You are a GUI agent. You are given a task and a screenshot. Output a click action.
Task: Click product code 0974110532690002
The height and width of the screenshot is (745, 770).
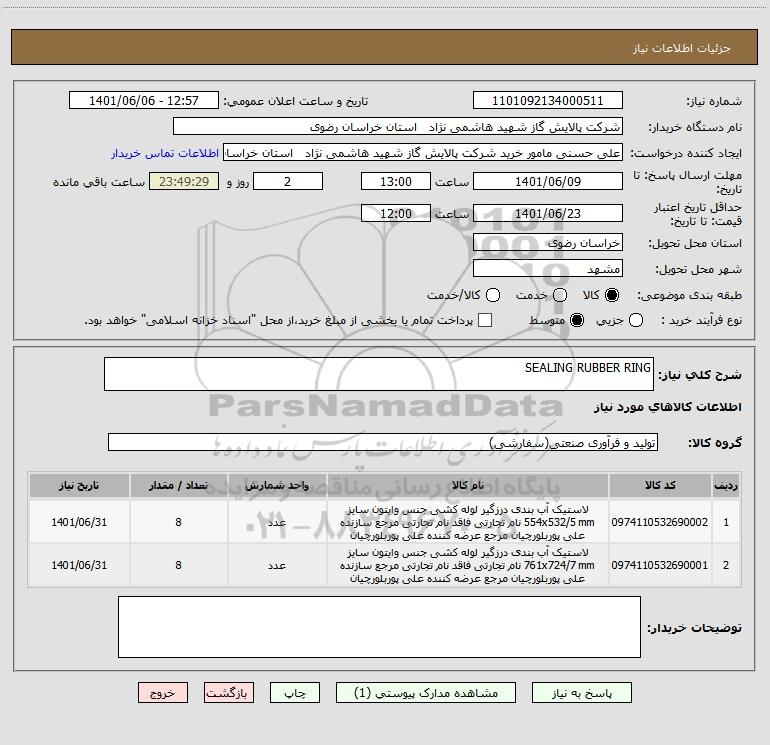[660, 522]
